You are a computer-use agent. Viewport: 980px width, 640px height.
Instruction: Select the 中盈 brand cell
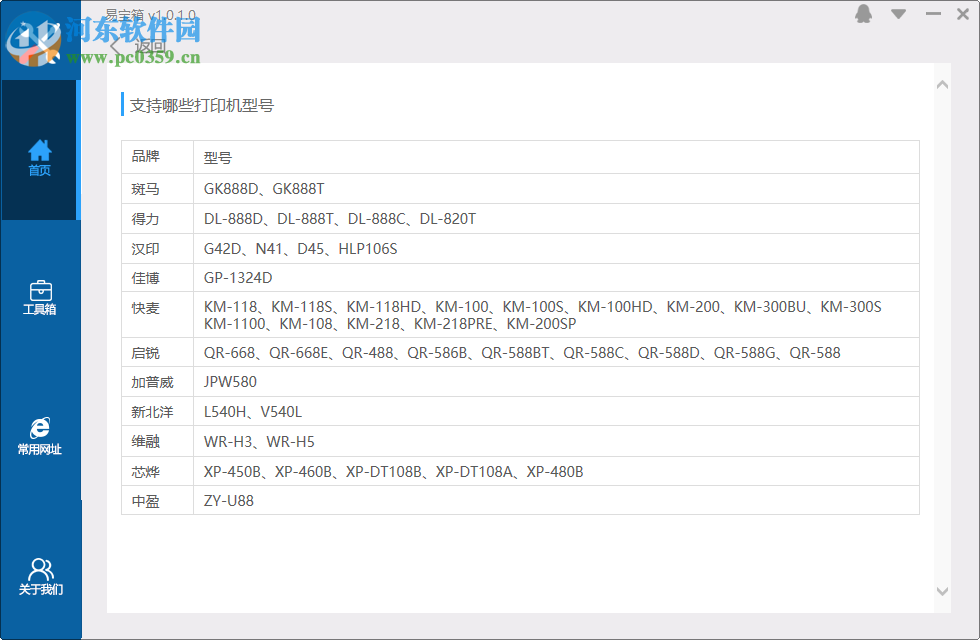158,501
